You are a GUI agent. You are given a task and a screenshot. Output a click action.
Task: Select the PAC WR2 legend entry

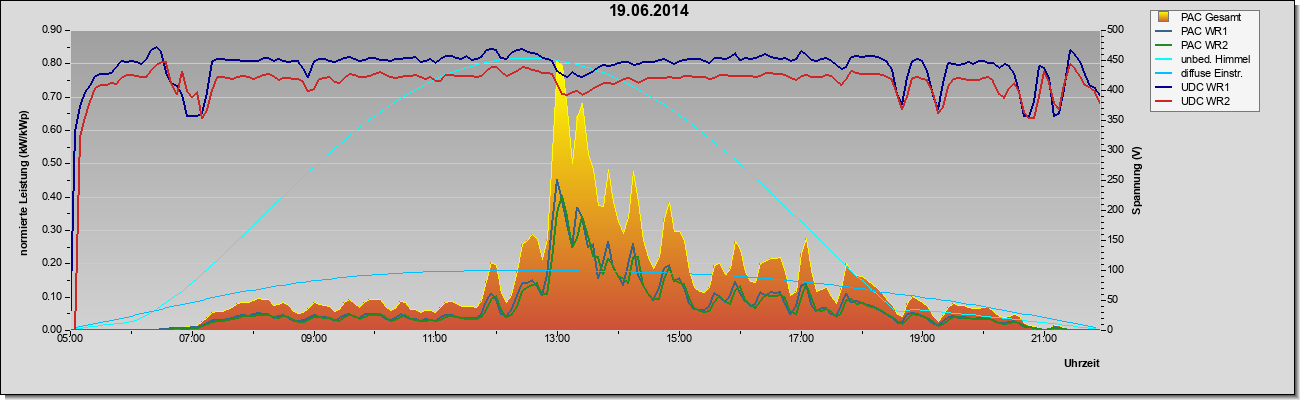1205,45
